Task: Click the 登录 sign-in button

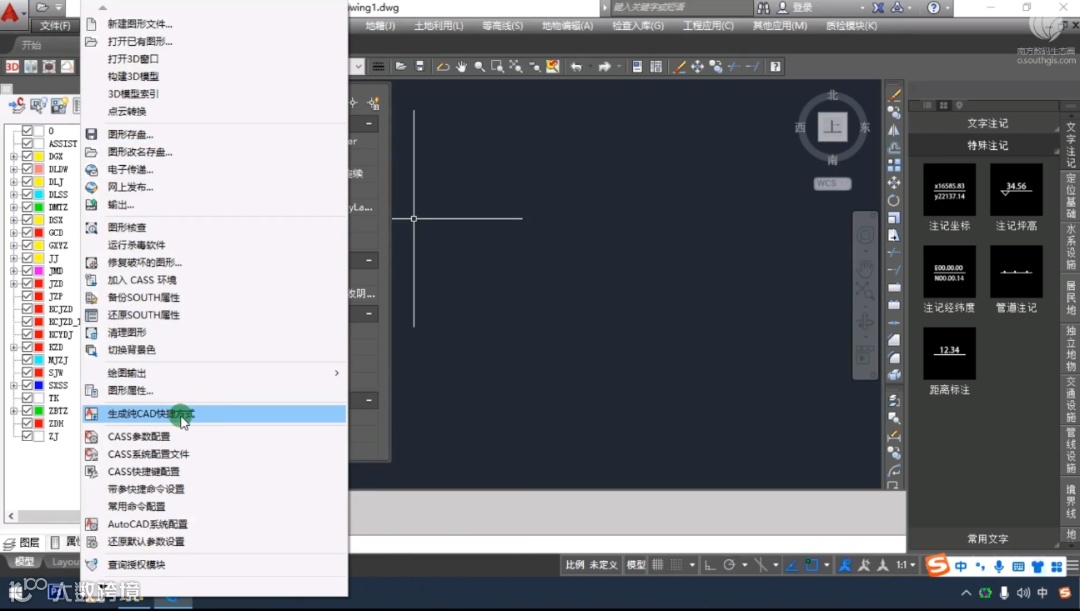Action: (802, 8)
